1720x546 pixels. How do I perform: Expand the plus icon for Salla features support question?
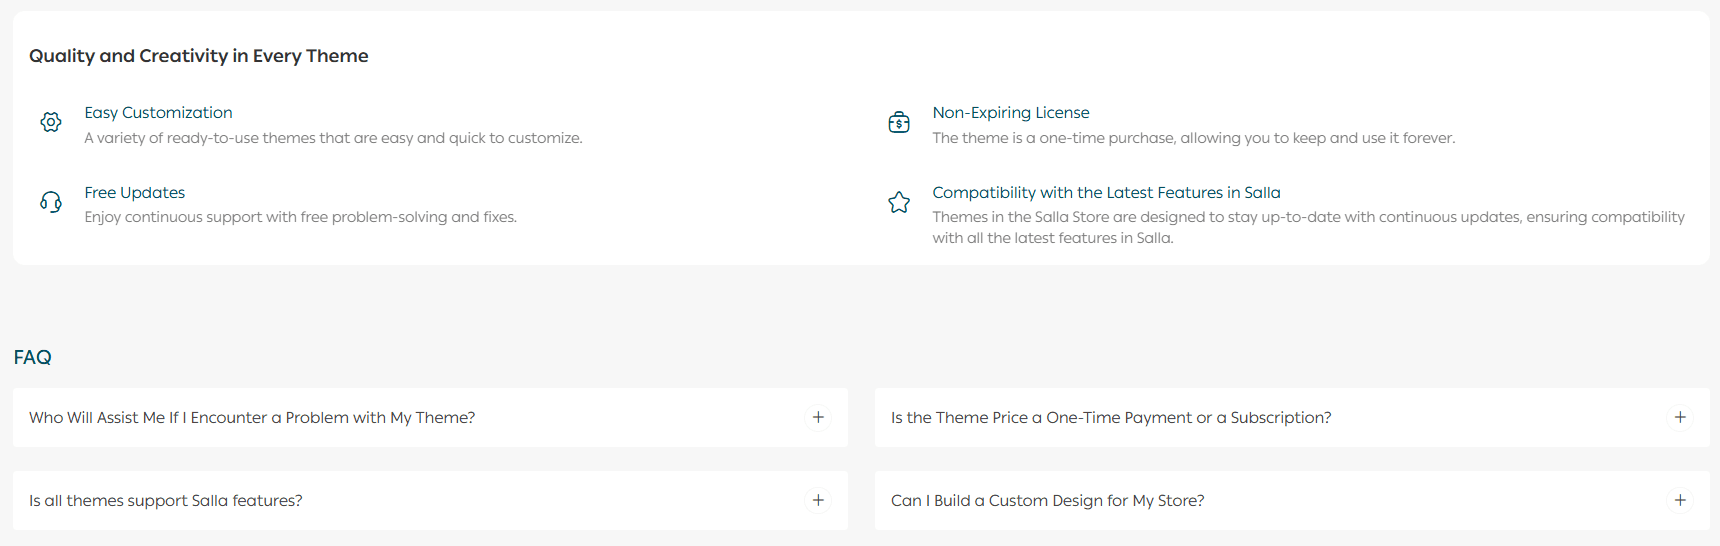pos(818,500)
